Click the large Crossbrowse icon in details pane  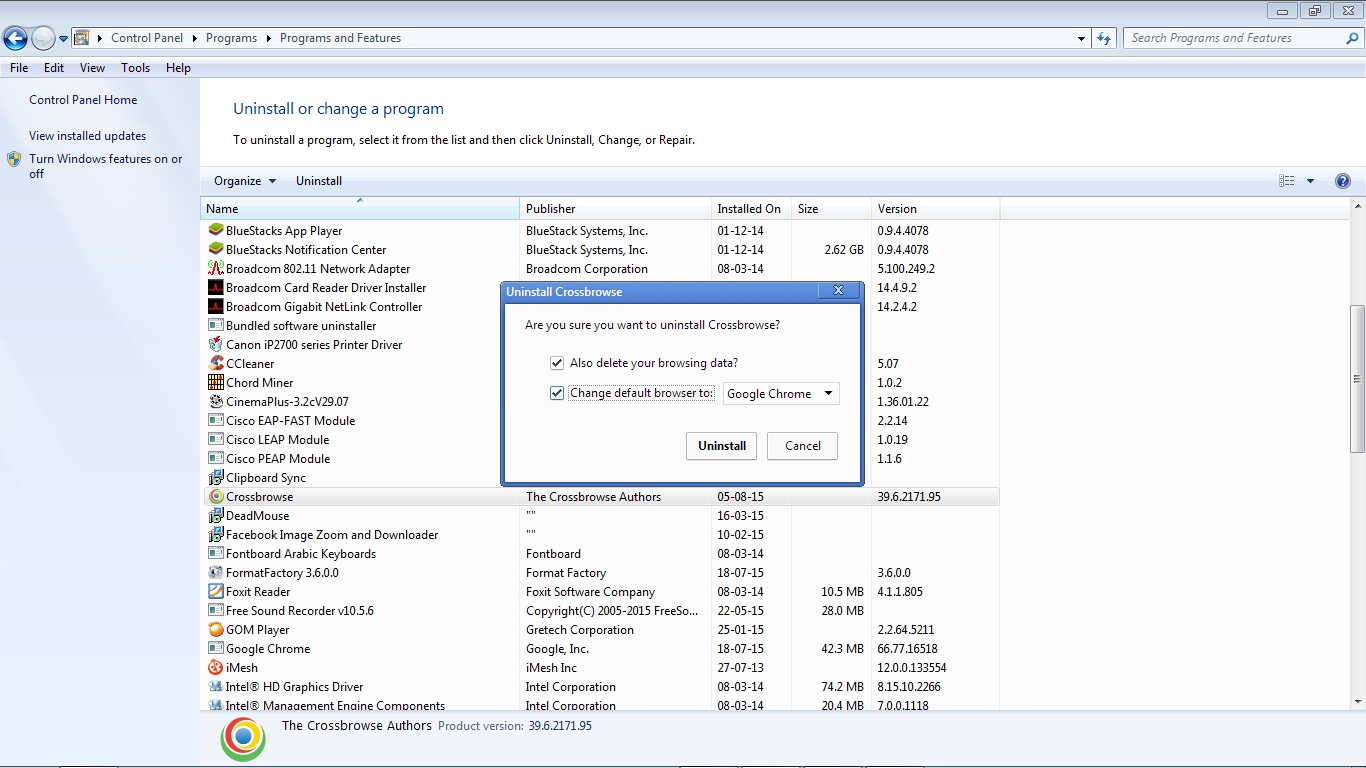pos(243,739)
